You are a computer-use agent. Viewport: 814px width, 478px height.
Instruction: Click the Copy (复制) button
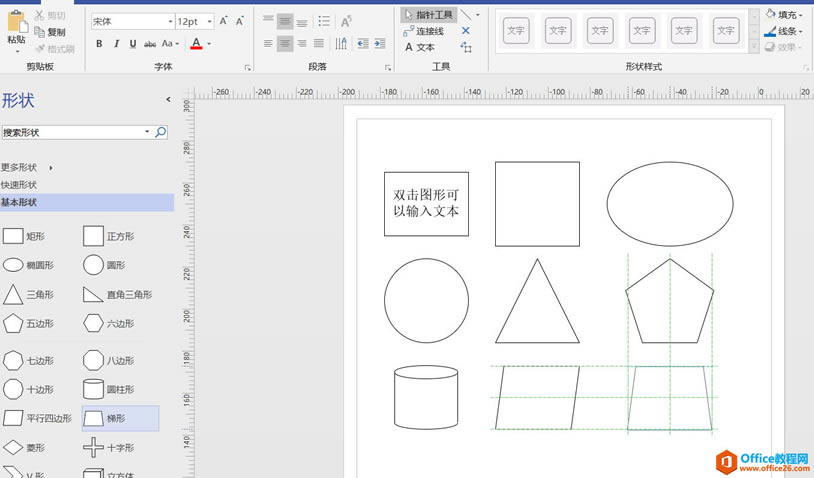tap(50, 32)
